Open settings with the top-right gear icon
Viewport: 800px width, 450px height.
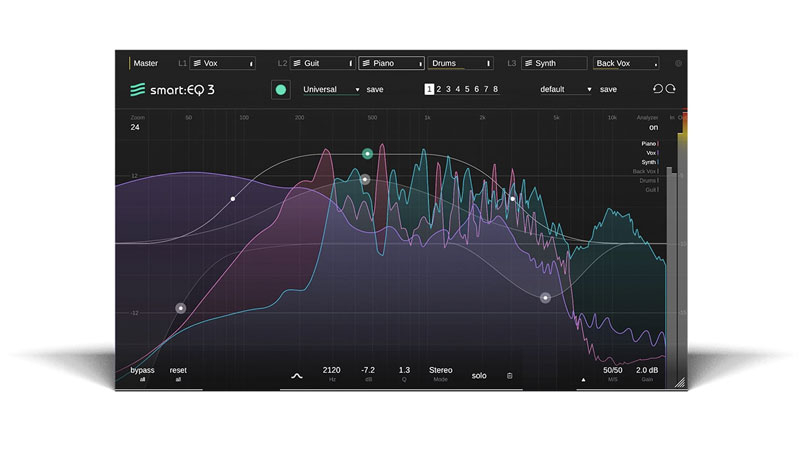tap(678, 63)
